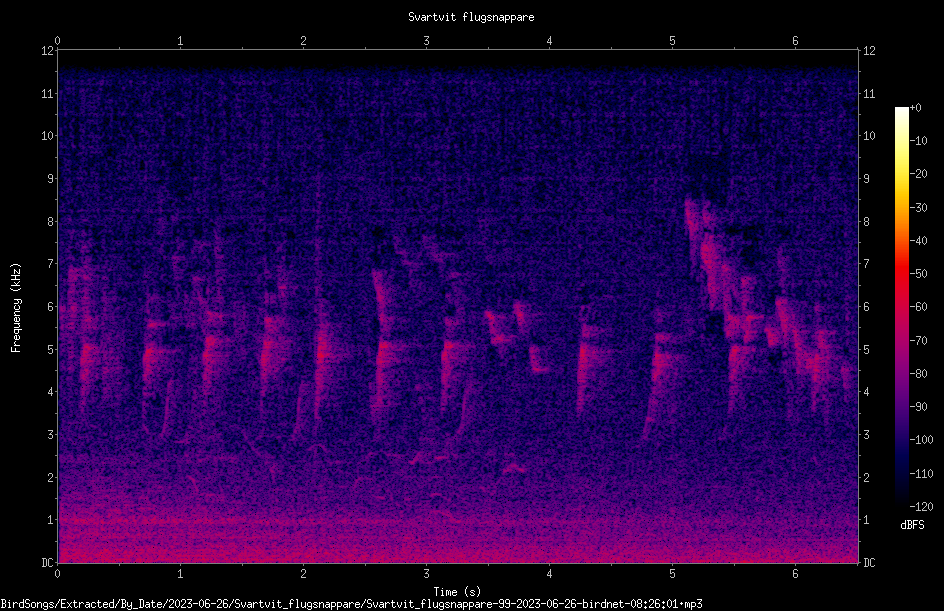This screenshot has height=611, width=944.
Task: Click the '-90' value on the dBFS scale
Action: tap(919, 407)
